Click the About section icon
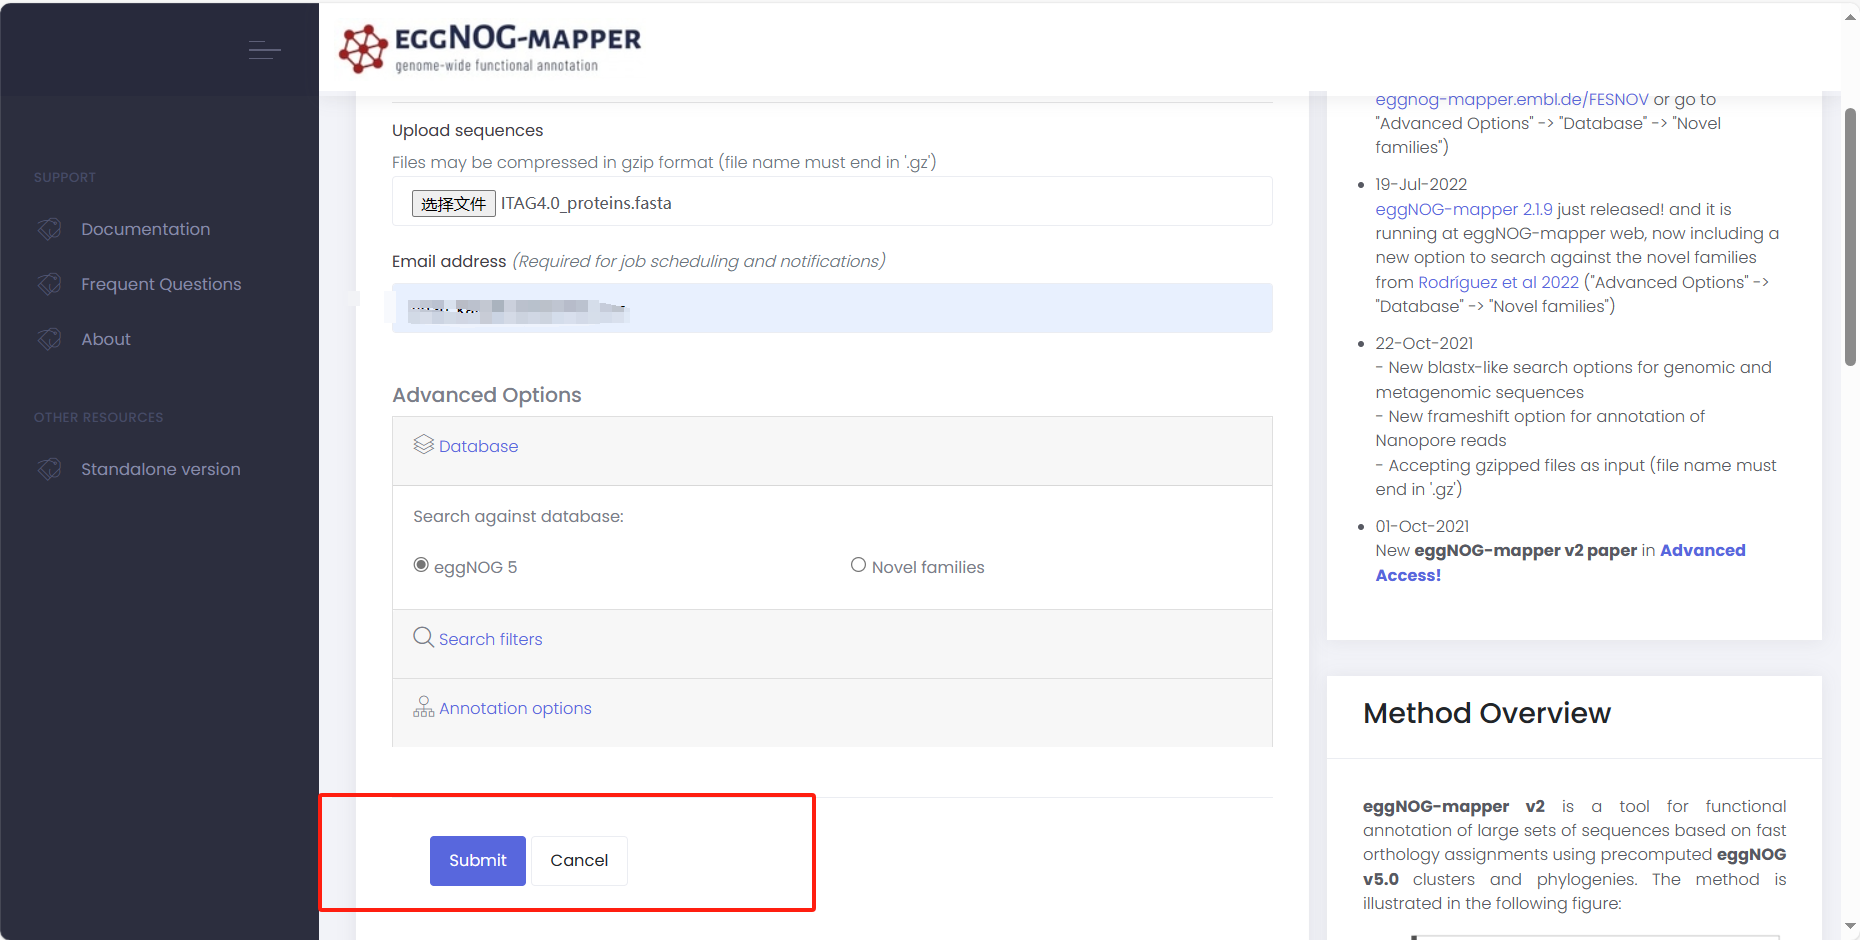 pos(49,338)
